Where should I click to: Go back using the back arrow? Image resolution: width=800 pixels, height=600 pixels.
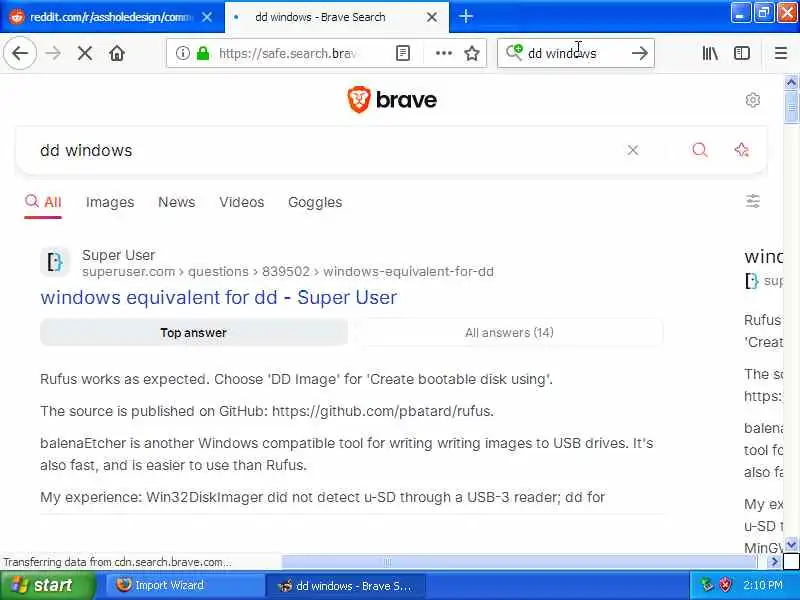click(20, 53)
